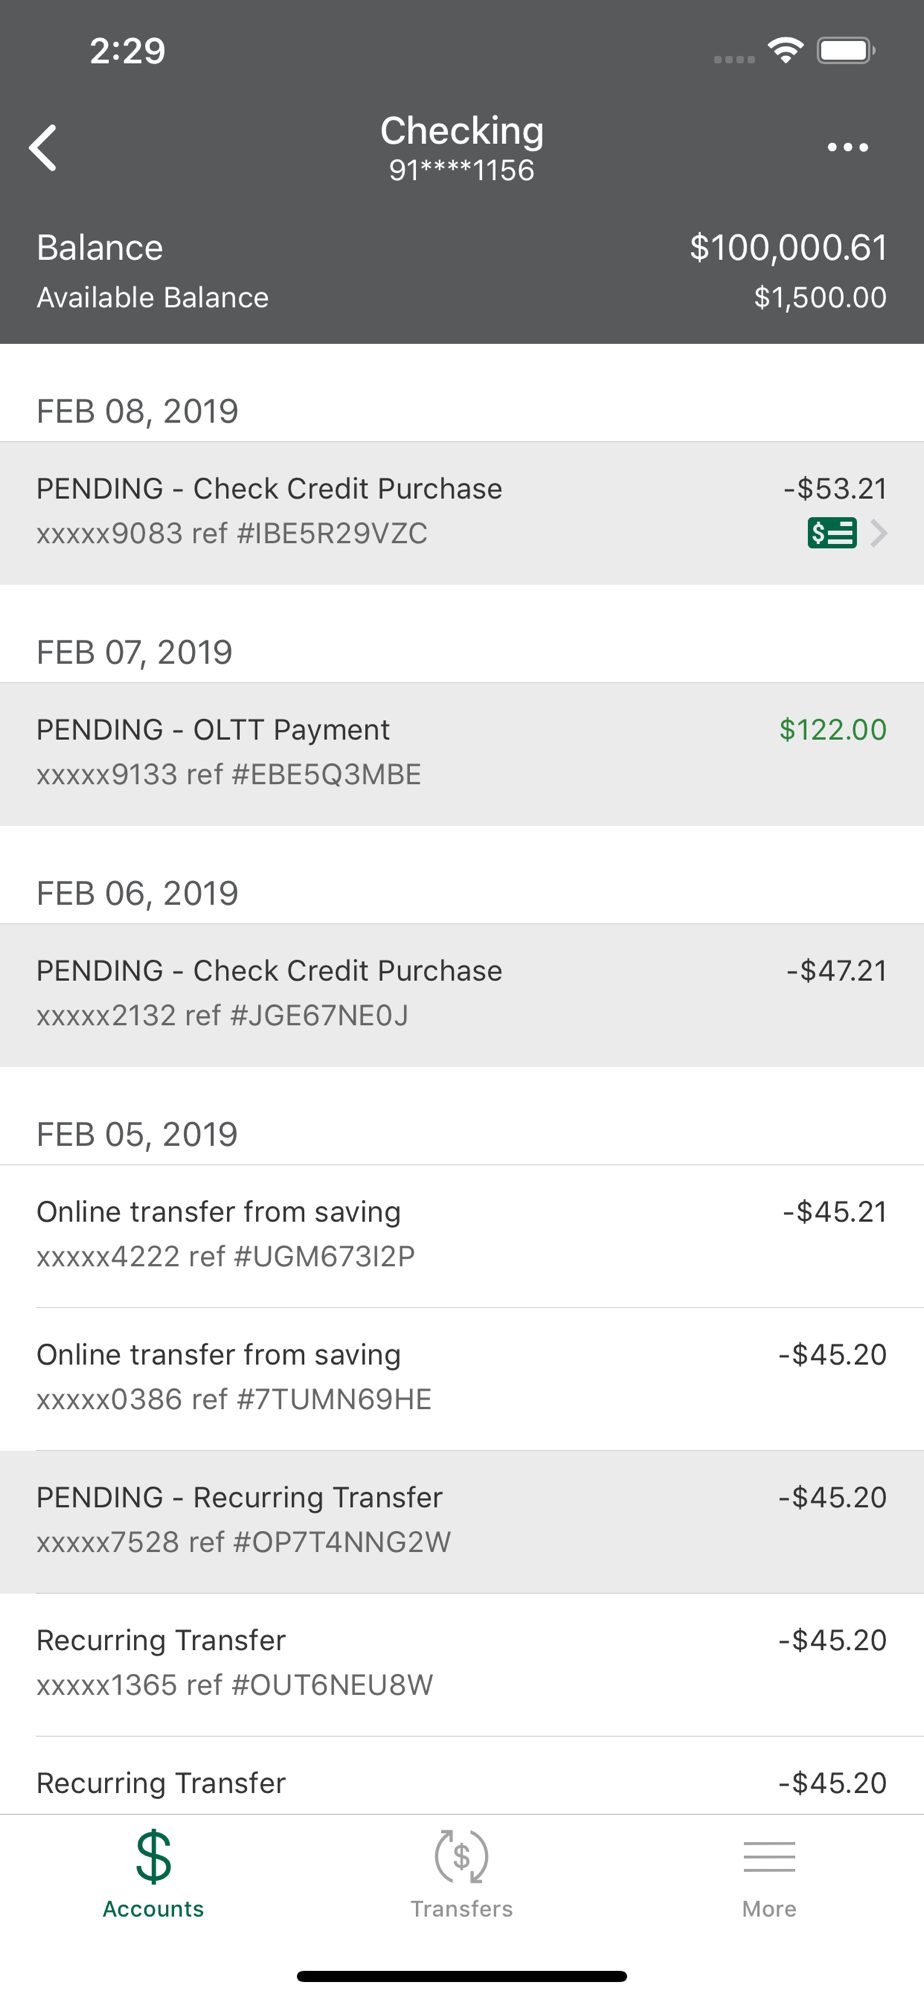Open the three-dot more options menu
Screen dimensions: 924x2000
point(847,148)
